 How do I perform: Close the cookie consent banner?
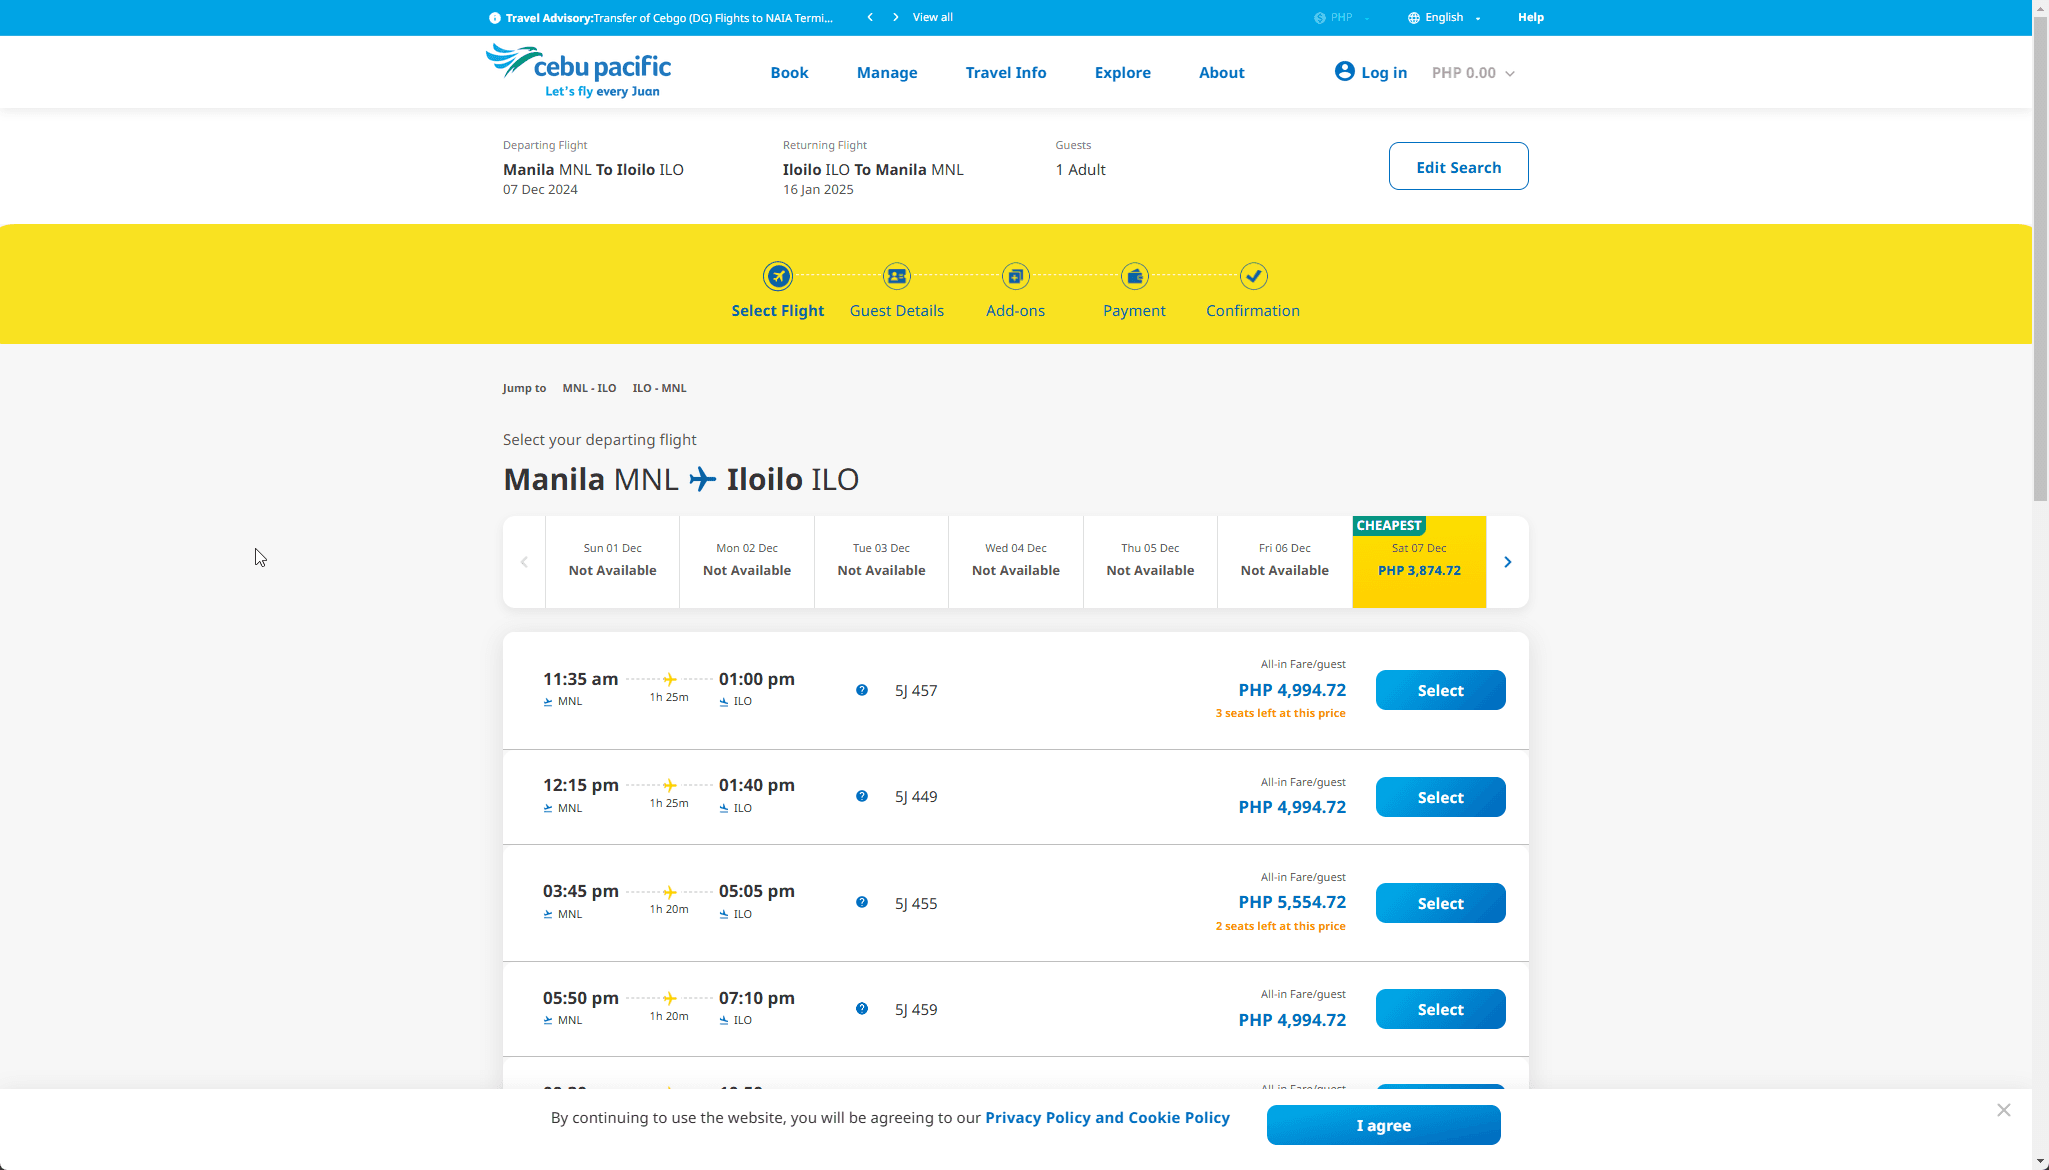(x=2003, y=1110)
